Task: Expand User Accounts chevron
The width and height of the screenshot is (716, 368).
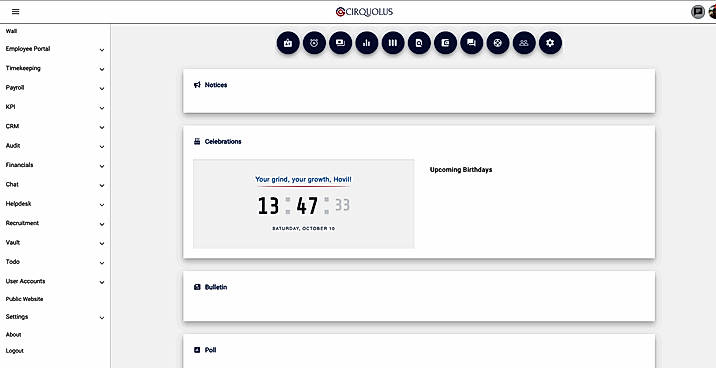Action: tap(102, 283)
